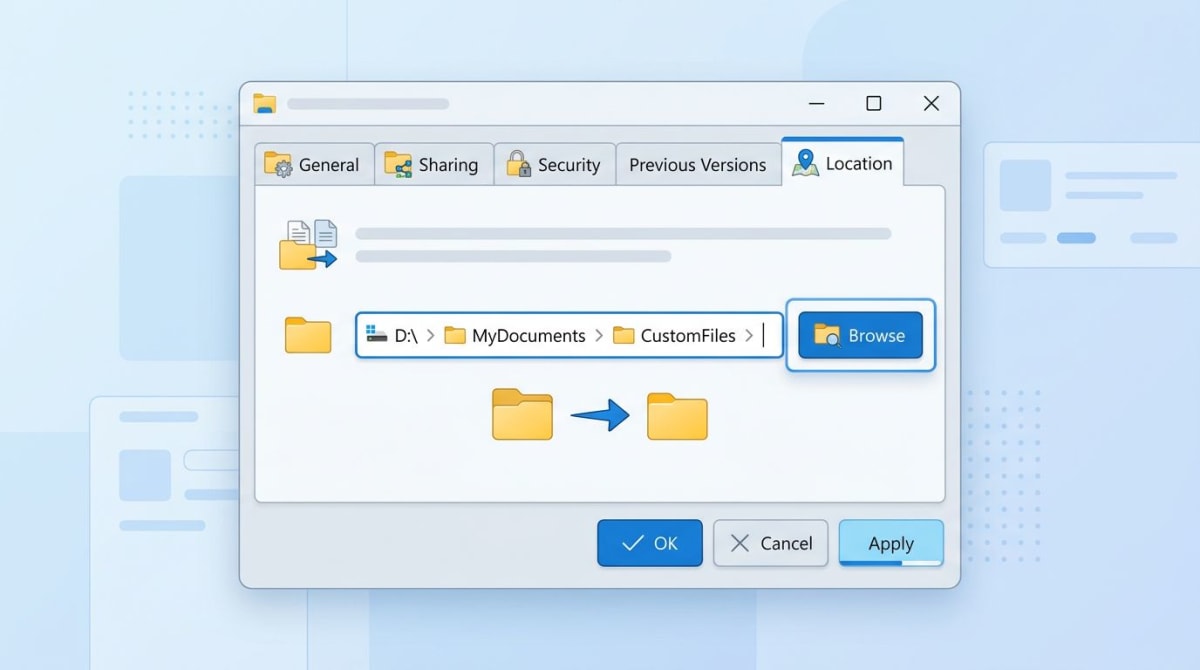Expand the chevron after MyDocuments
This screenshot has height=670, width=1200.
tap(599, 336)
